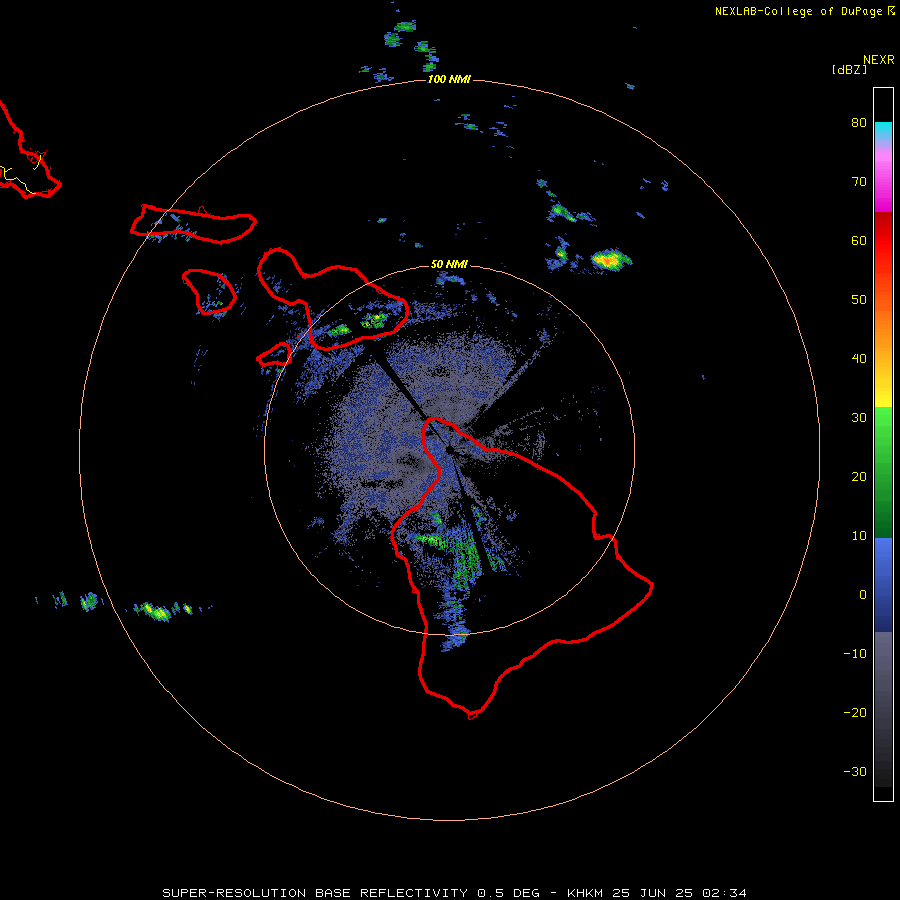The height and width of the screenshot is (900, 900).
Task: Click the NEXR label above the color bar
Action: click(879, 60)
